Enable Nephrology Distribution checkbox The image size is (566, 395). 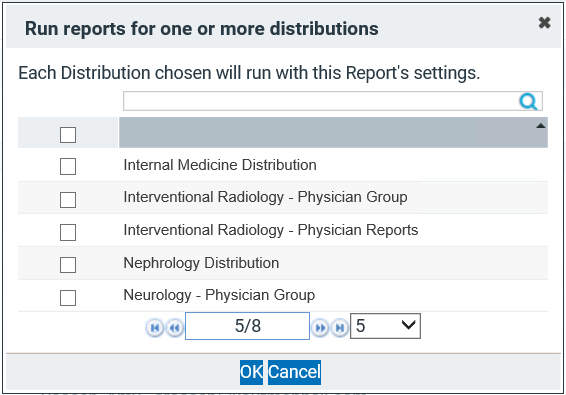pyautogui.click(x=68, y=265)
